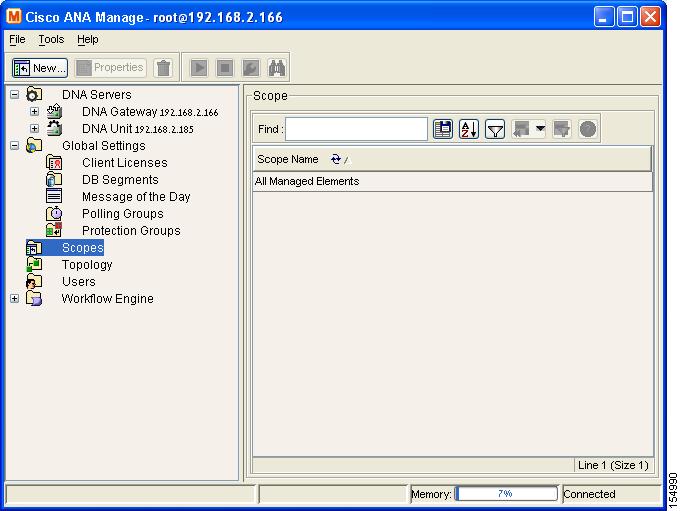Select DNA Unit 192.168.2.185 entry
This screenshot has width=680, height=511.
(x=138, y=129)
